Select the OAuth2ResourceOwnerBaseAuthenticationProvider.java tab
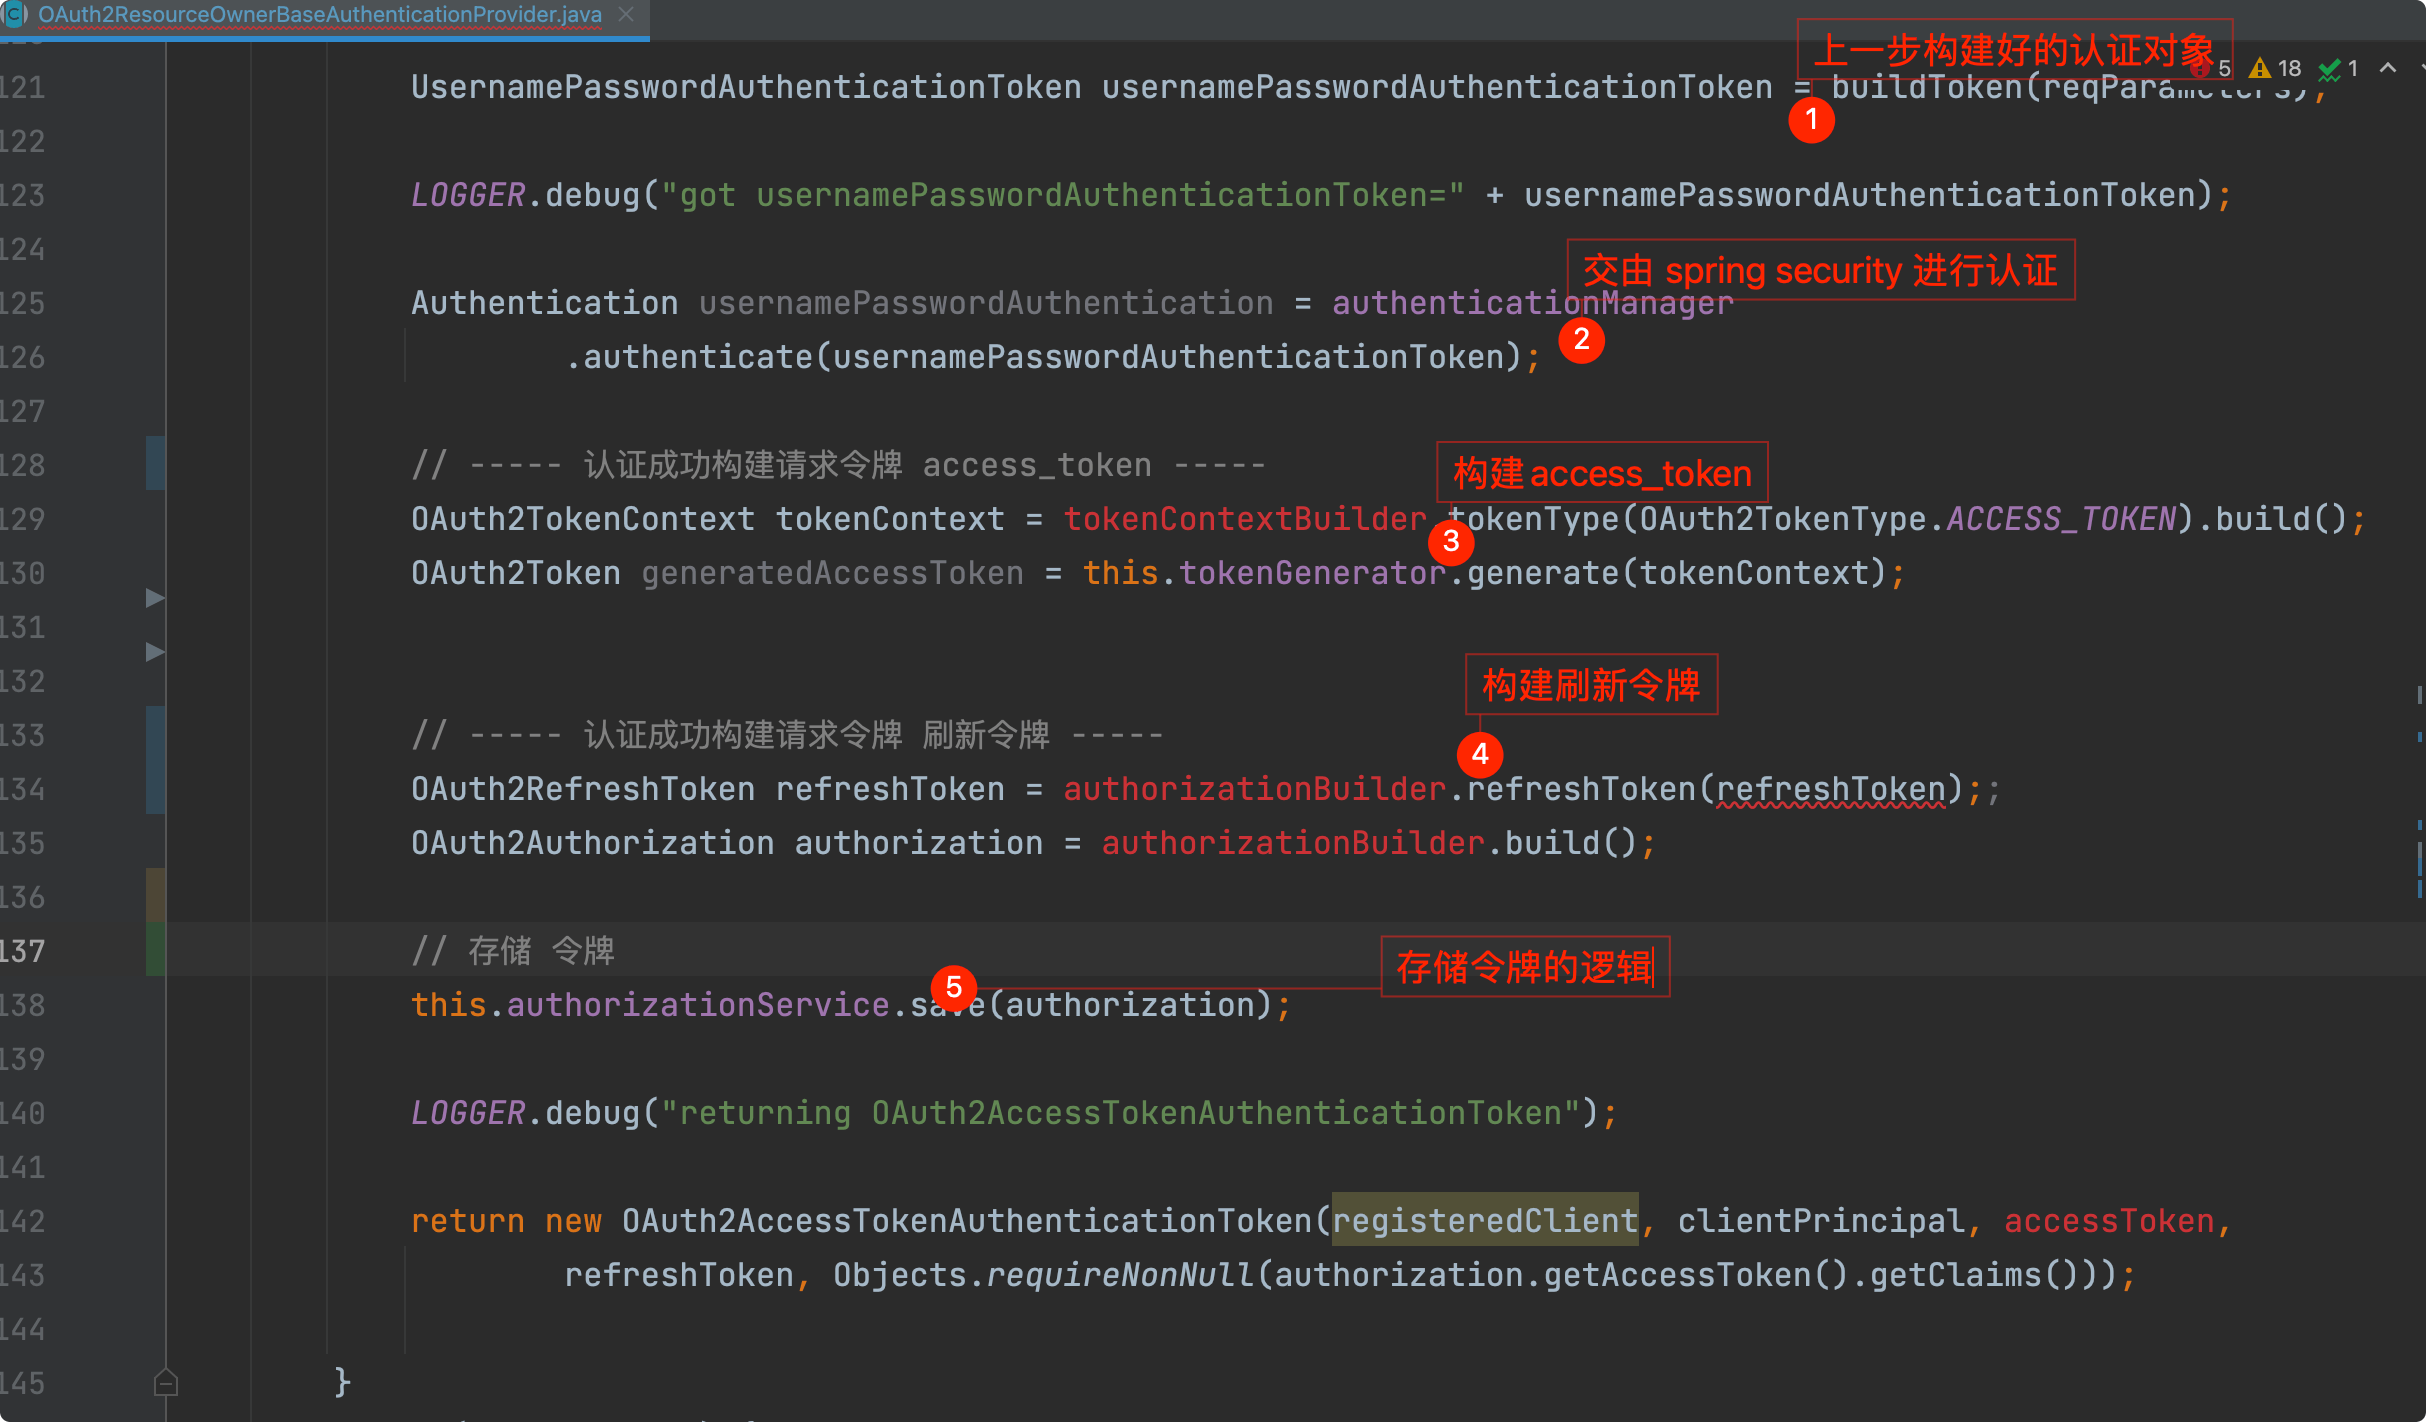Viewport: 2426px width, 1422px height. tap(320, 14)
